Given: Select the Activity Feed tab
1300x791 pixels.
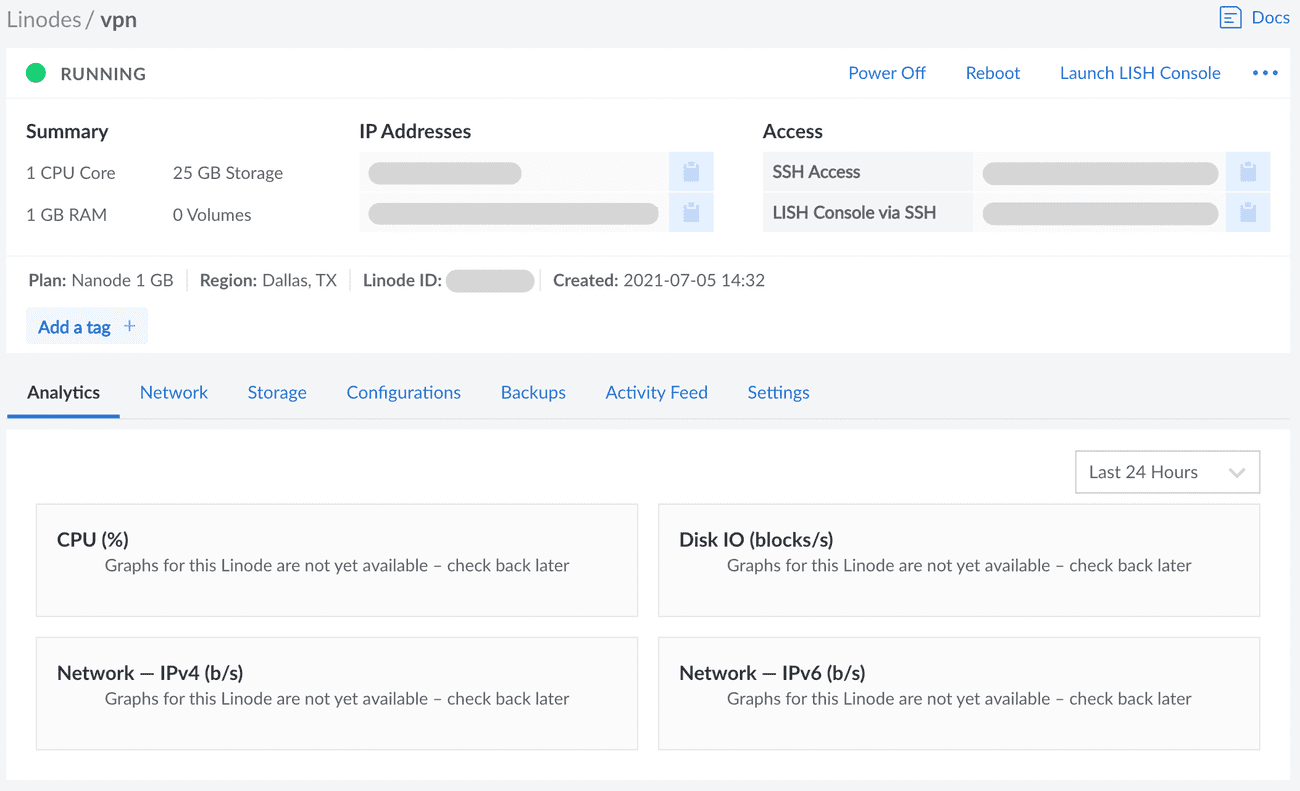Looking at the screenshot, I should pyautogui.click(x=656, y=392).
